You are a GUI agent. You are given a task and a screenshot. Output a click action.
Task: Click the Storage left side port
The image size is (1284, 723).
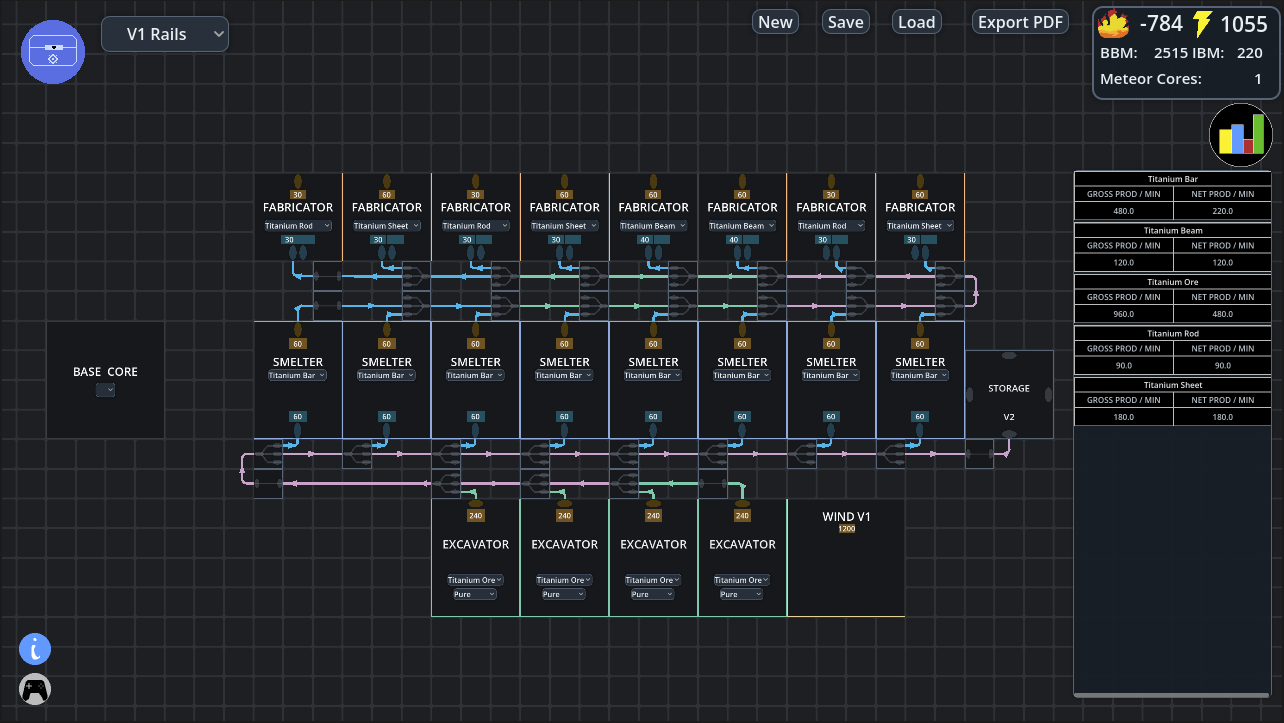tap(969, 394)
